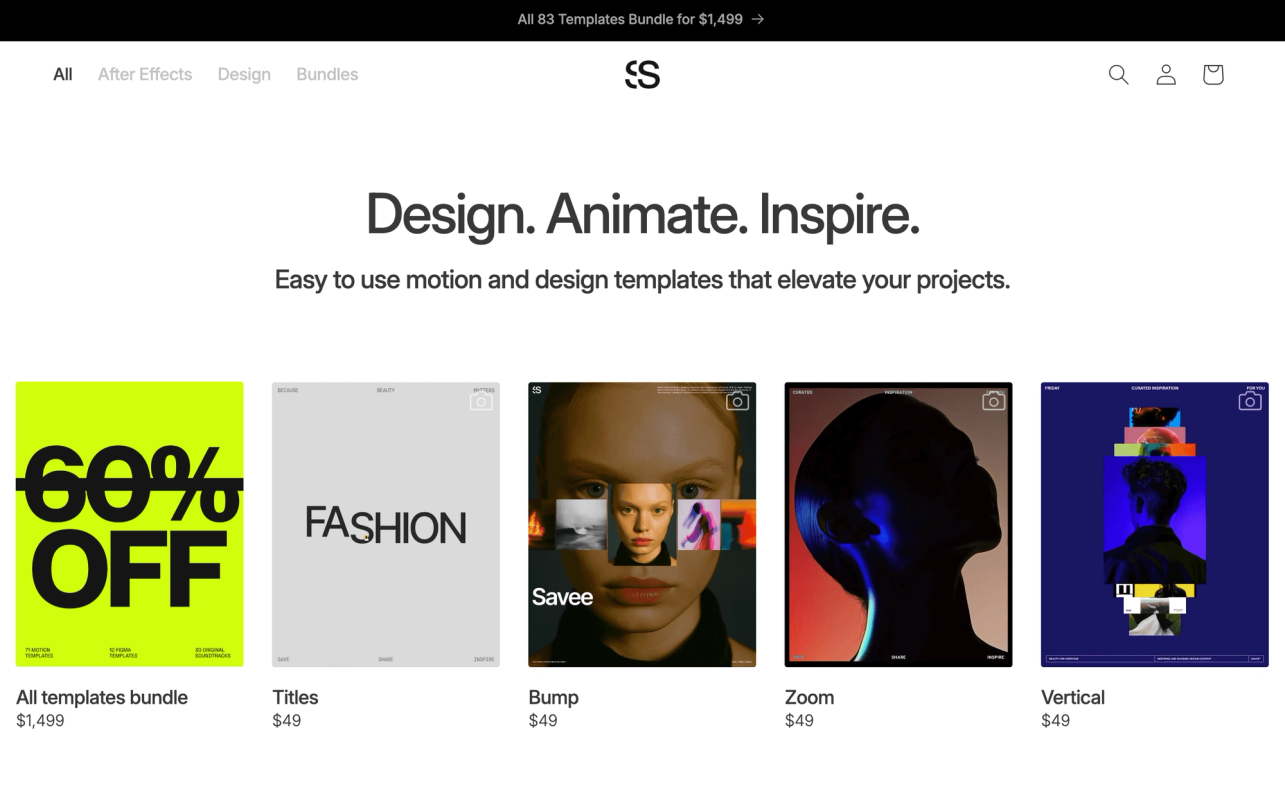Open the Zoom product name link
The image size is (1285, 800).
(x=809, y=697)
